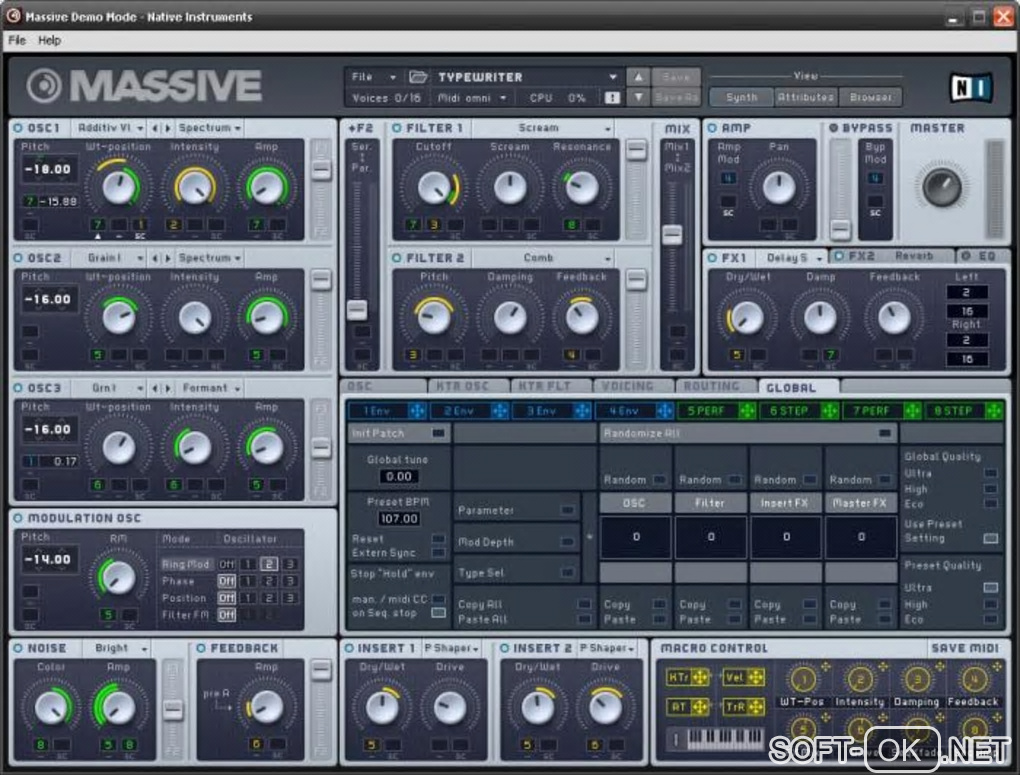Open OSC1 Spectrum mode dropdown

pos(209,128)
